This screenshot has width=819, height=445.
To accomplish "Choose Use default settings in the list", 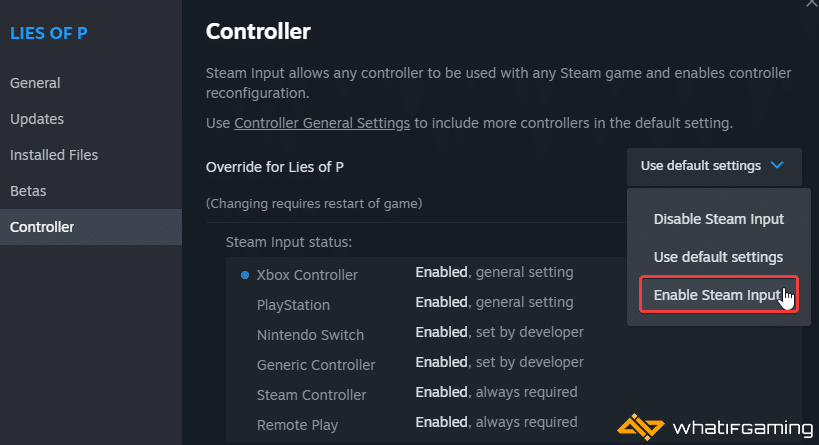I will click(x=718, y=257).
